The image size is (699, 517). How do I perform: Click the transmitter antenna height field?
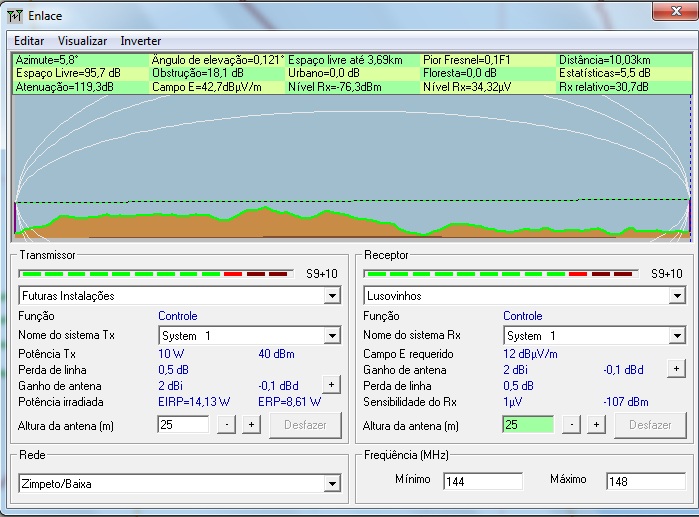coord(183,425)
